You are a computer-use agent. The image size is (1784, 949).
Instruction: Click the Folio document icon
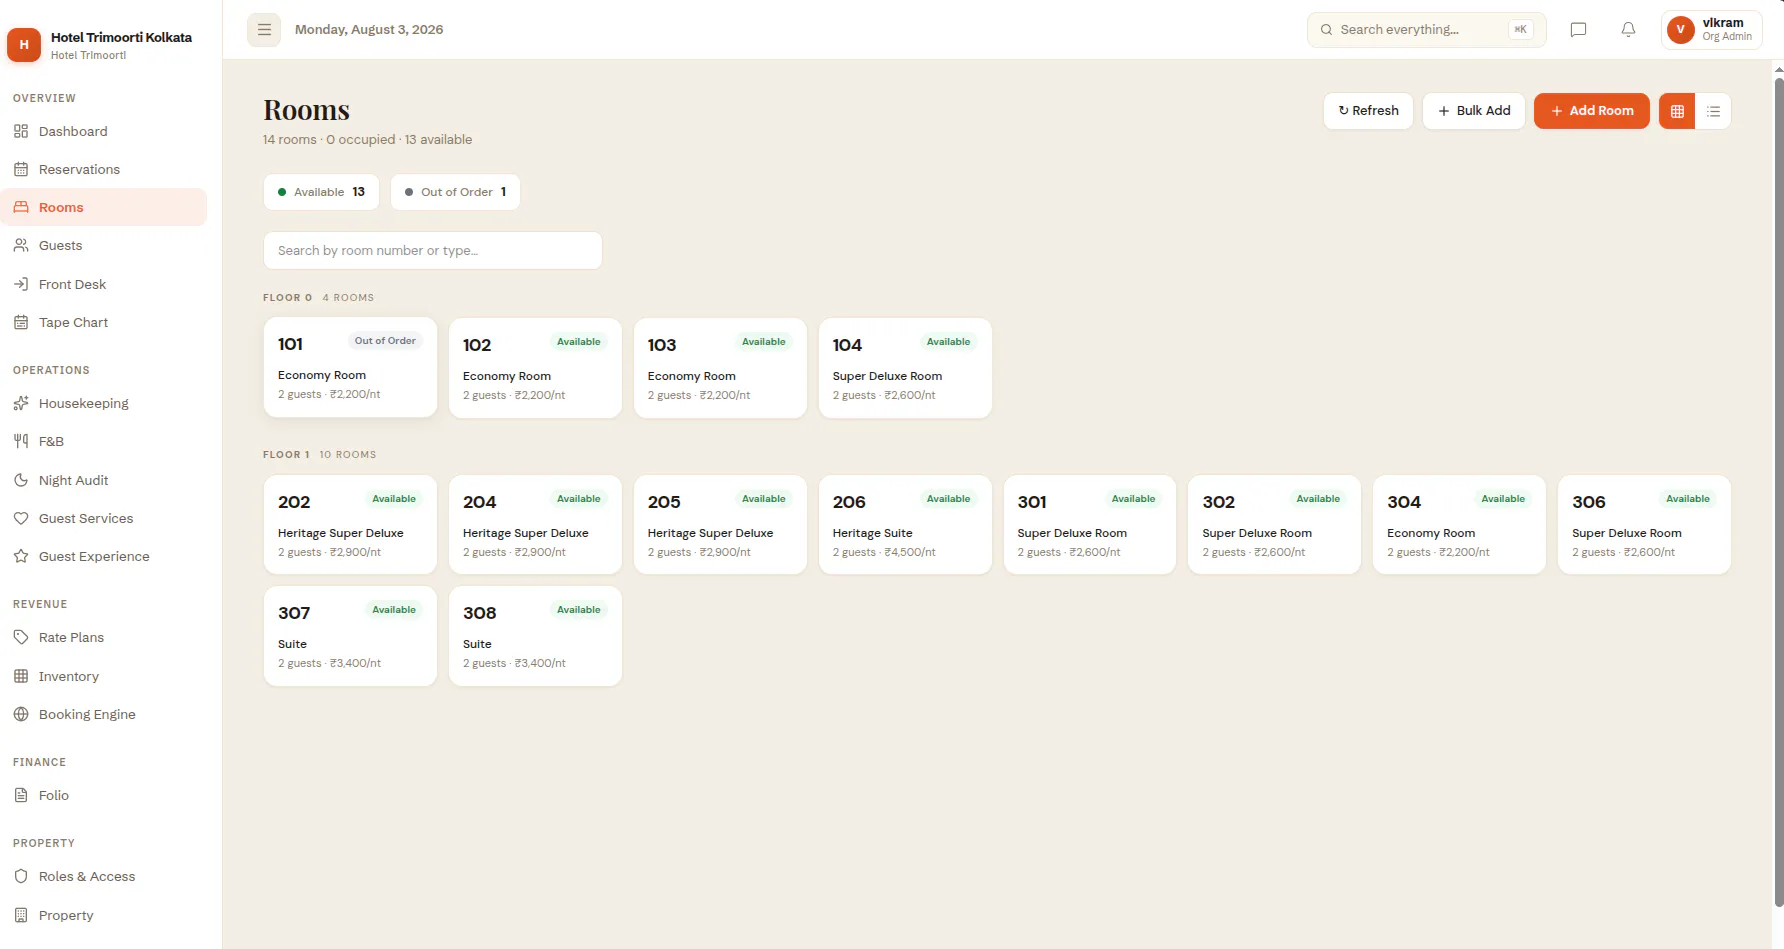point(21,795)
